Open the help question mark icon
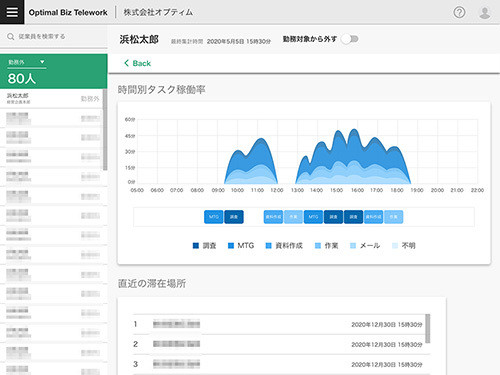 coord(459,13)
